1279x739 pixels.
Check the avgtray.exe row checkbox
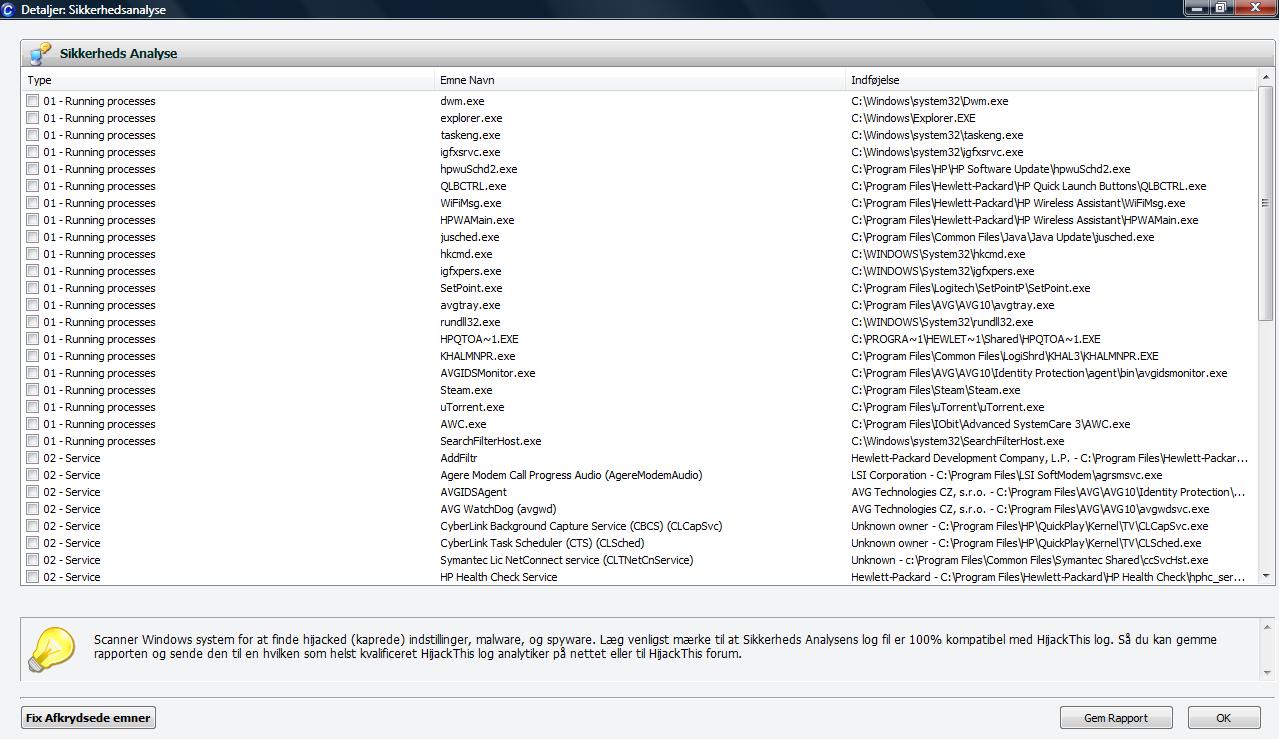(33, 305)
